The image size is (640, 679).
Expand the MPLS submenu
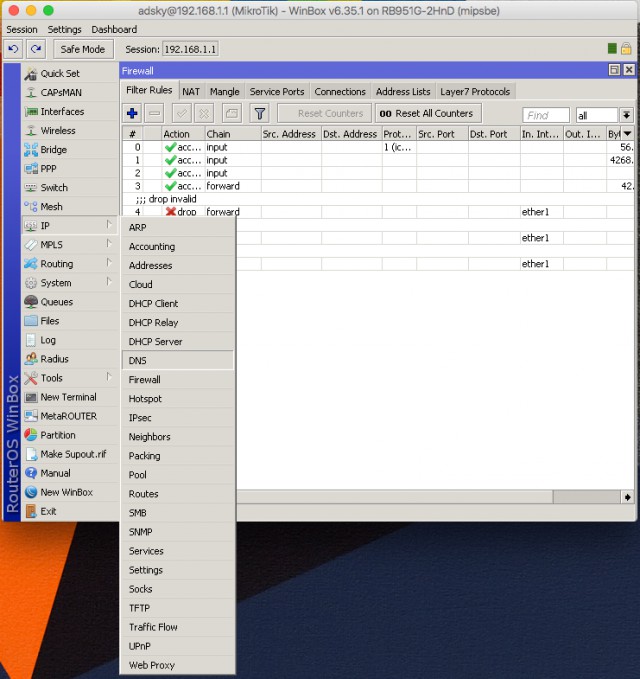point(70,245)
